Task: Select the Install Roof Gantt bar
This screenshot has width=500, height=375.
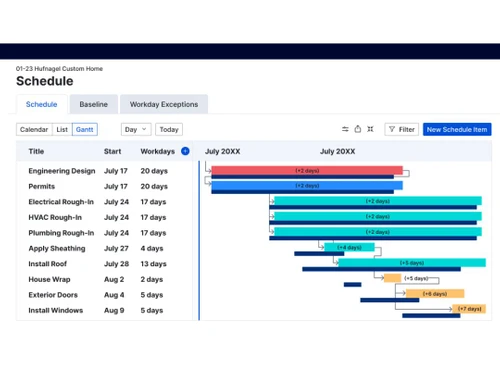Action: [412, 263]
